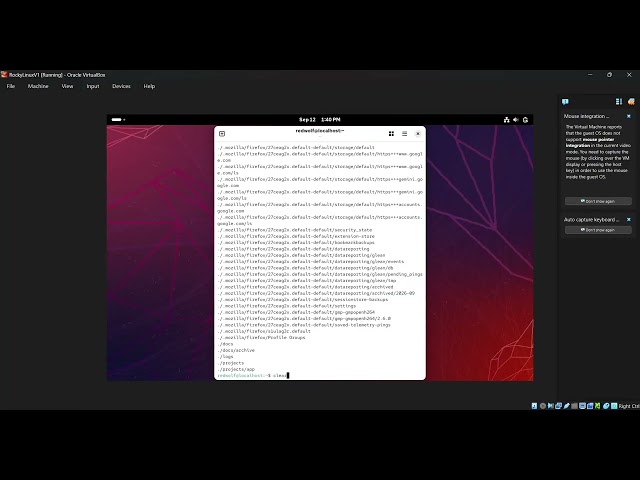
Task: Click Don't show again under Auto capture keyboard
Action: 598,230
